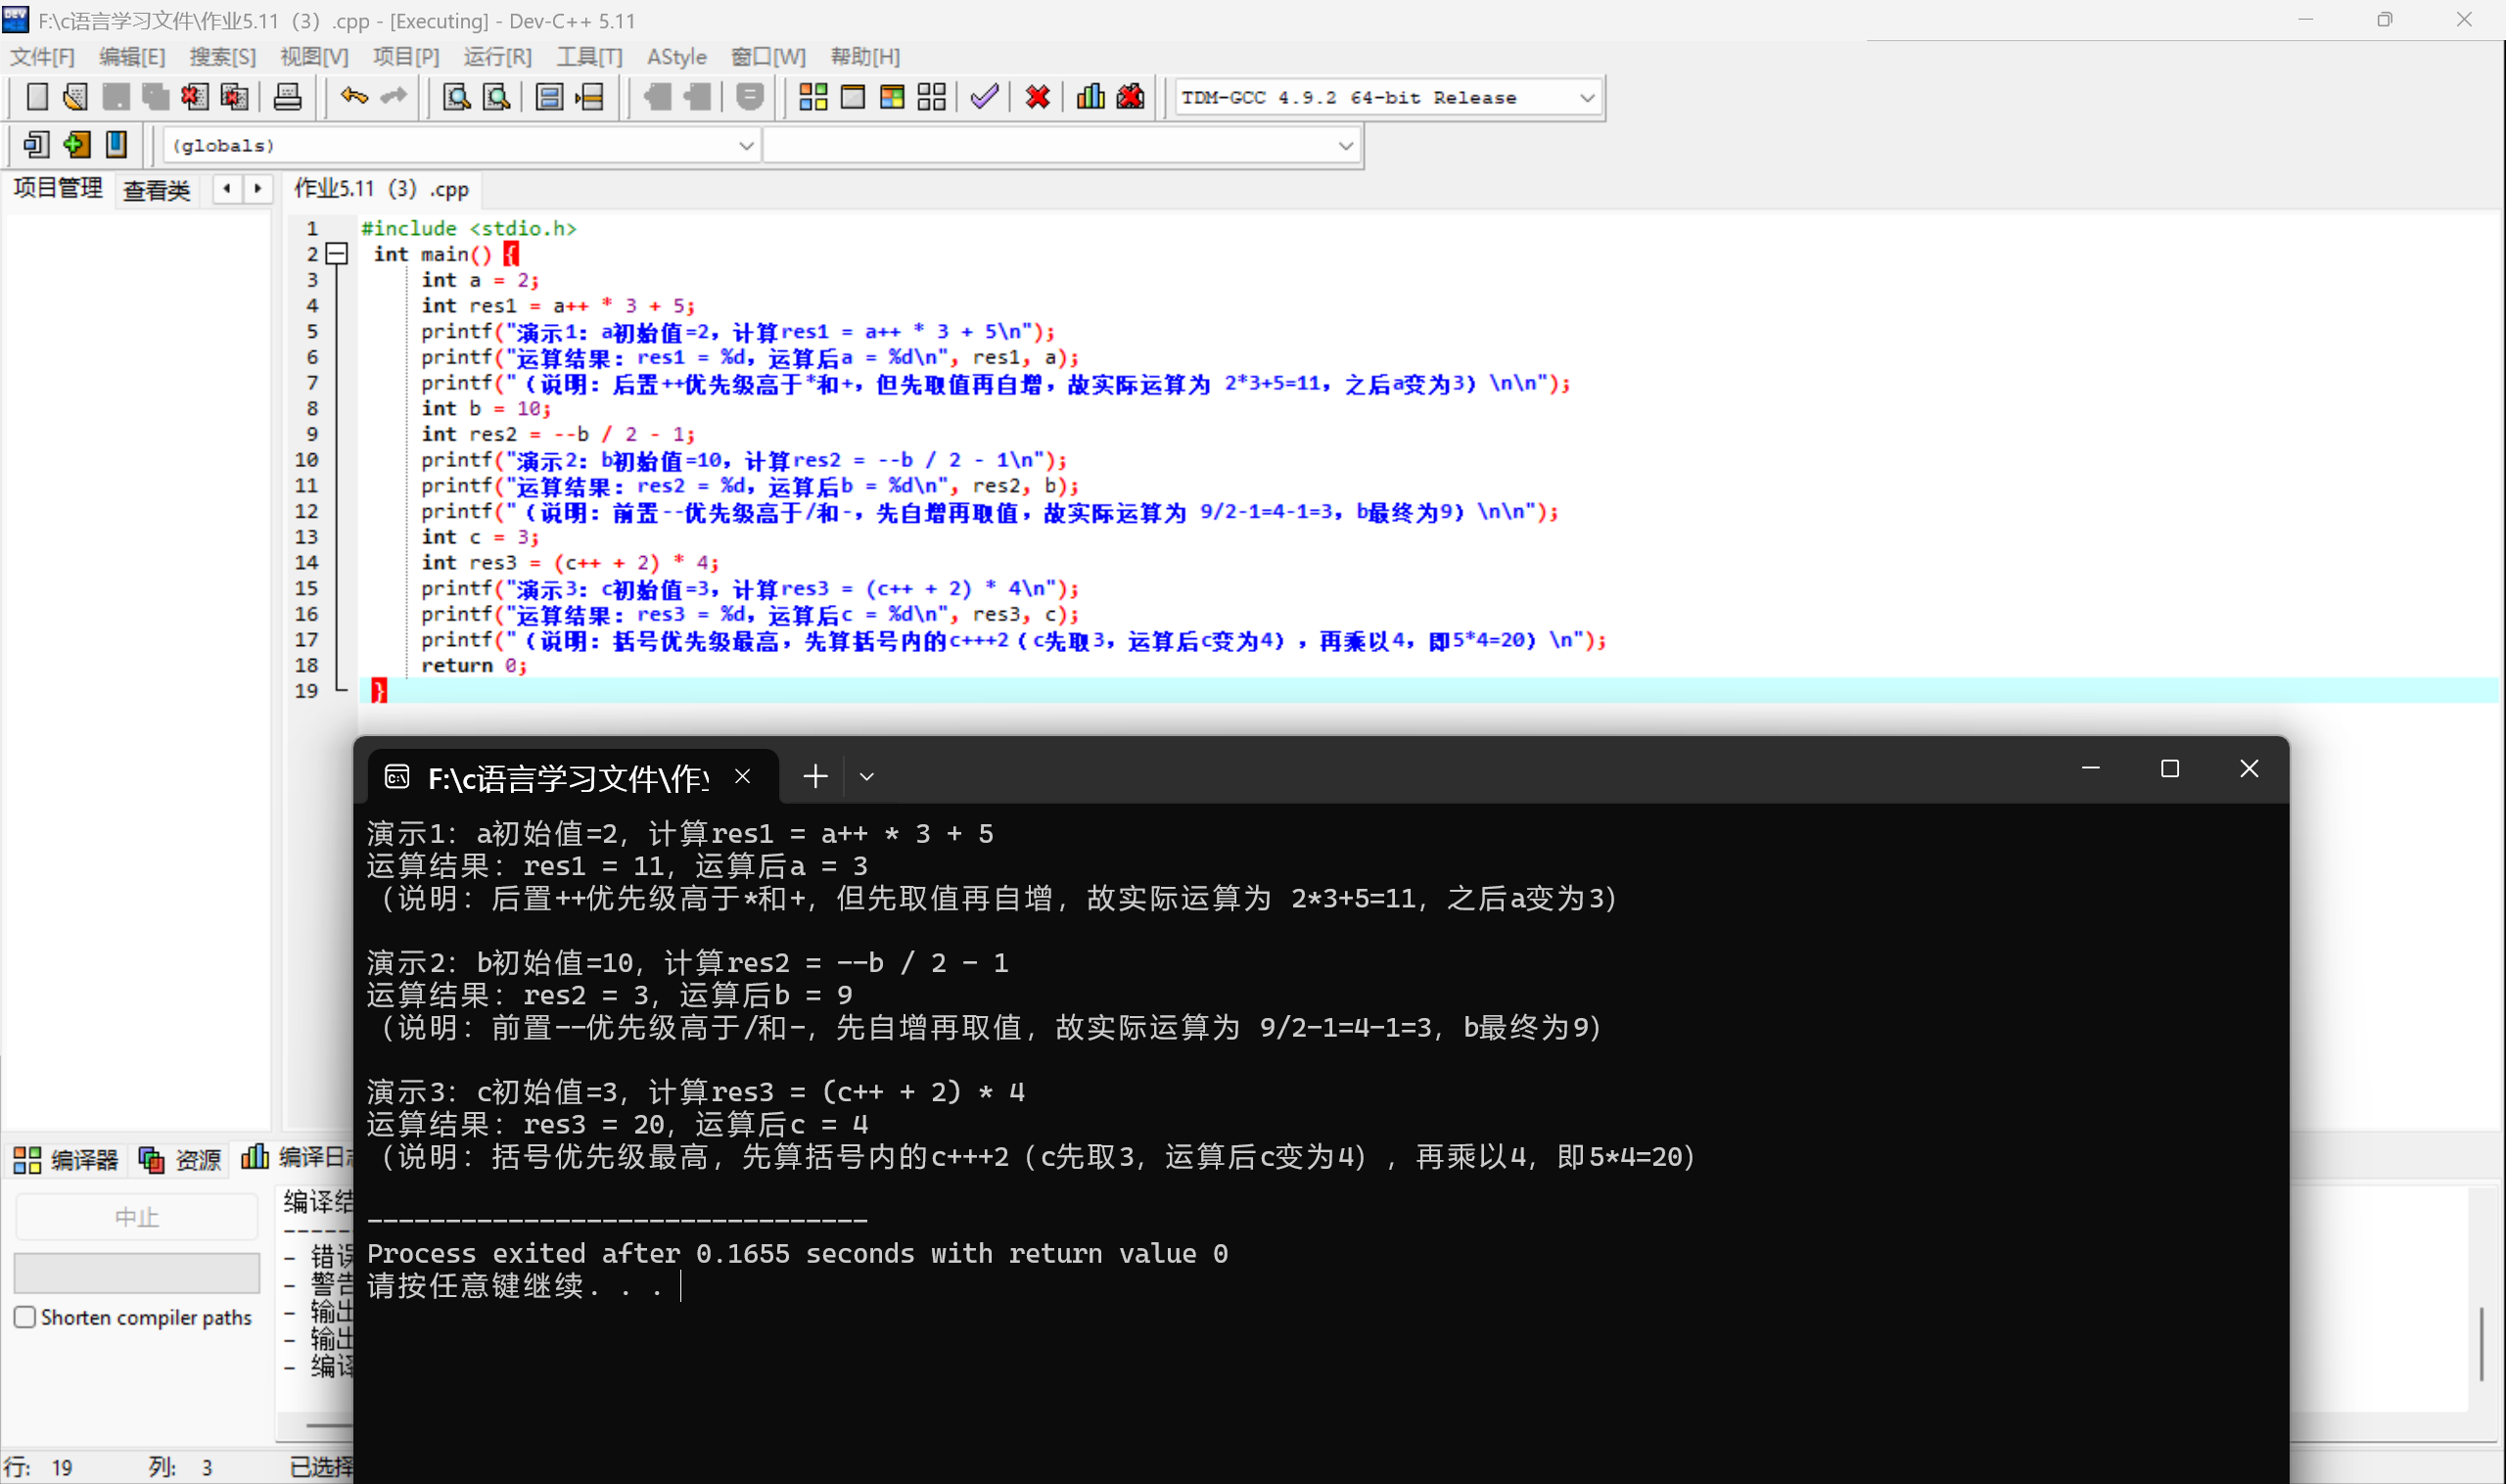Expand the (globals) scope dropdown
Viewport: 2506px width, 1484px height.
tap(746, 146)
